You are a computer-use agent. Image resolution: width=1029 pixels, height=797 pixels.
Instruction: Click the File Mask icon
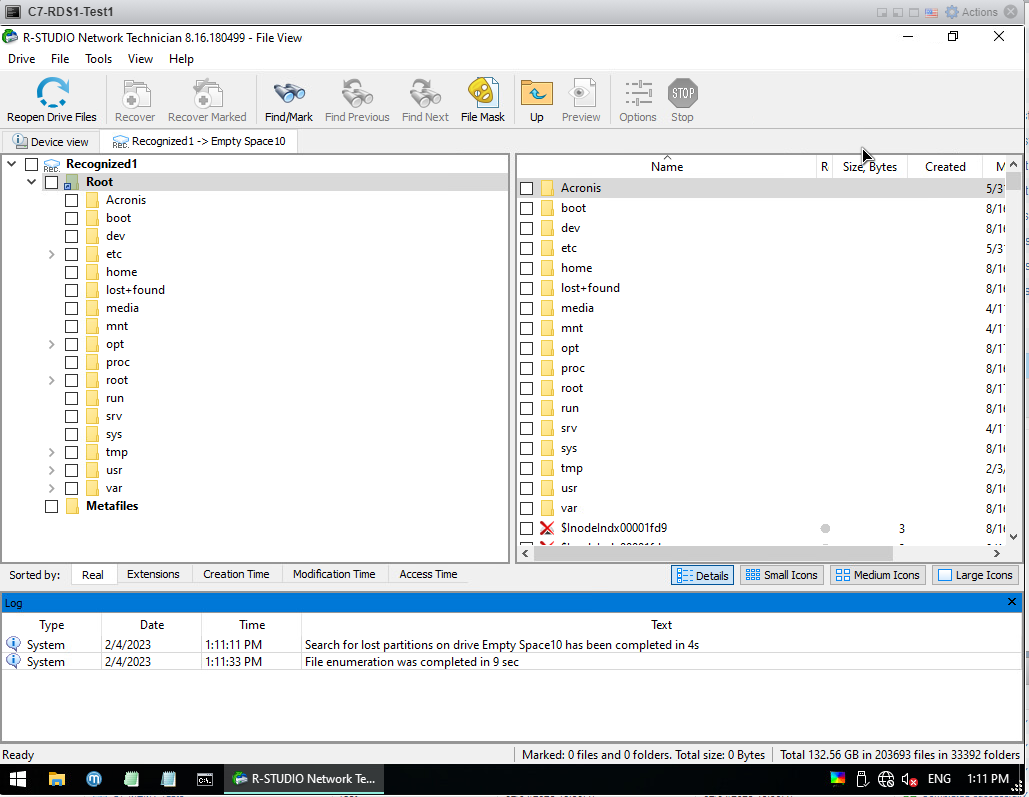483,95
